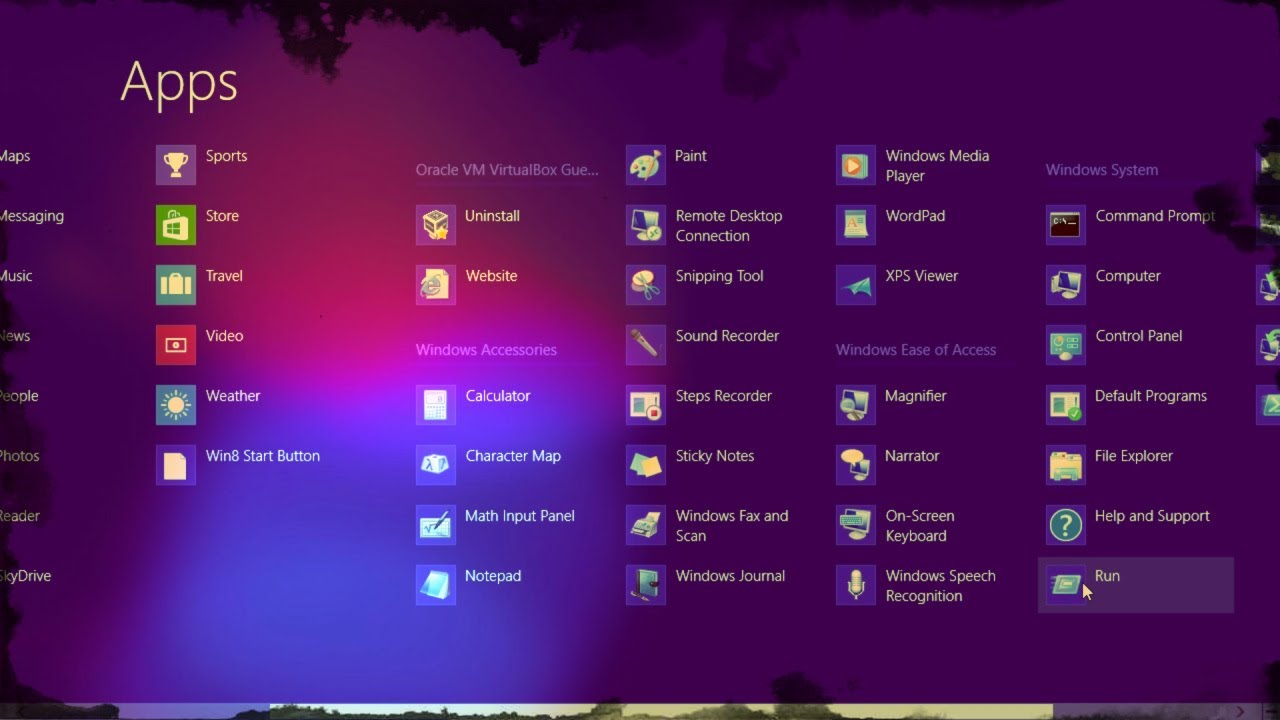Open the Math Input Panel icon
The height and width of the screenshot is (720, 1280).
tap(436, 525)
